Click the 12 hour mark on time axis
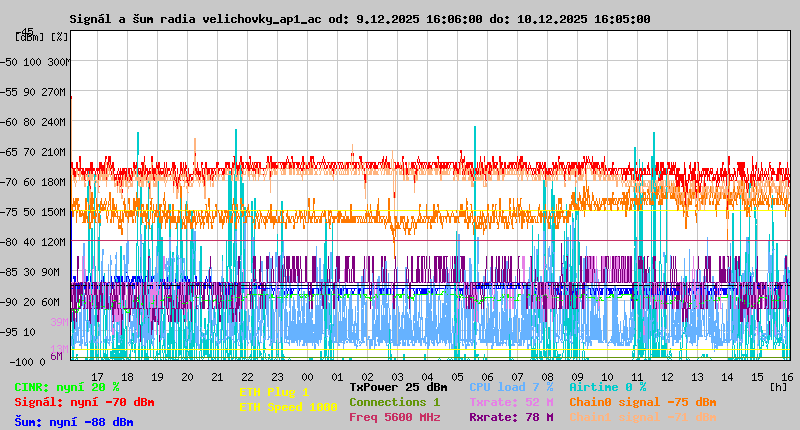The width and height of the screenshot is (800, 430). pyautogui.click(x=668, y=376)
